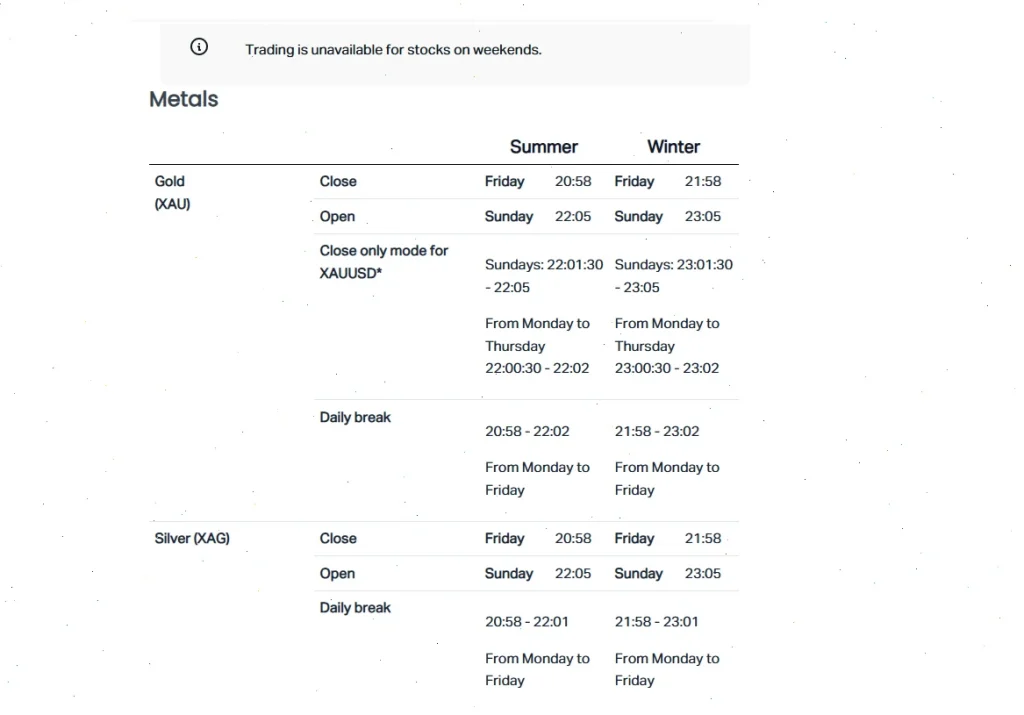The height and width of the screenshot is (715, 1024).
Task: Click the Summer column header
Action: [x=543, y=146]
